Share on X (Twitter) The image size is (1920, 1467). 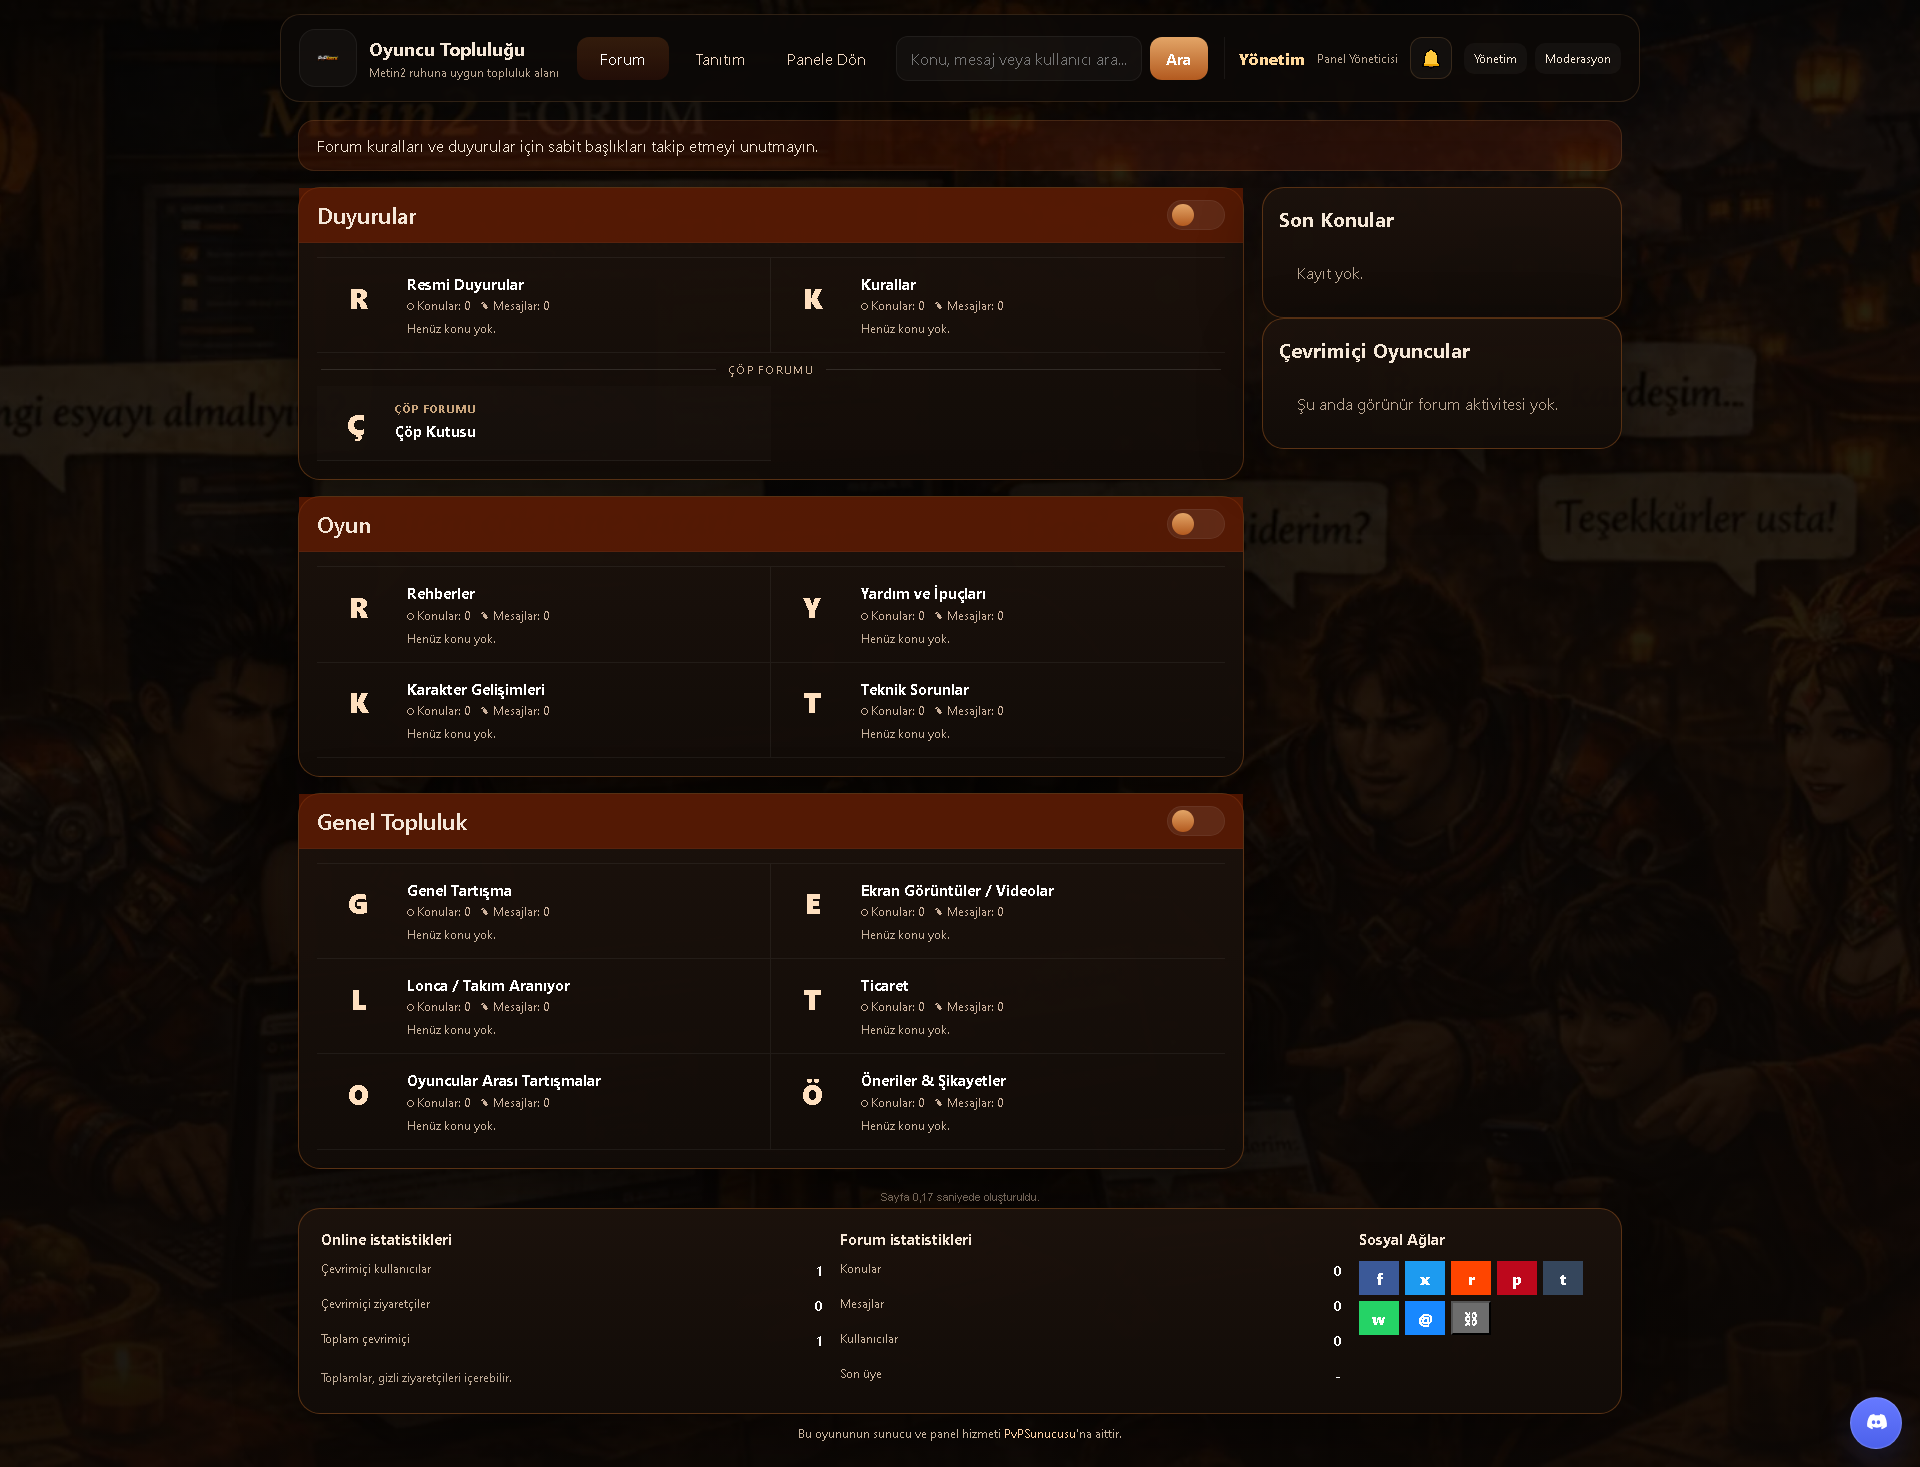[x=1424, y=1279]
